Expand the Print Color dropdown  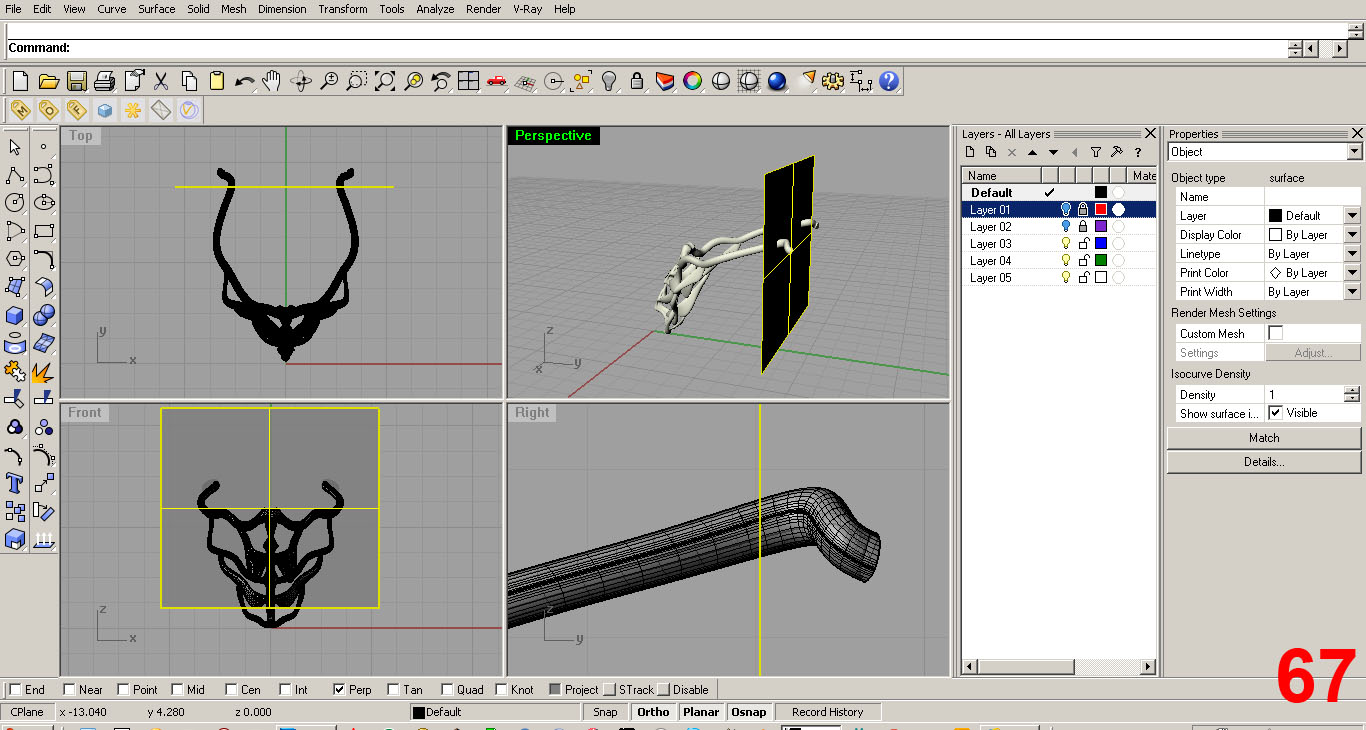point(1352,273)
